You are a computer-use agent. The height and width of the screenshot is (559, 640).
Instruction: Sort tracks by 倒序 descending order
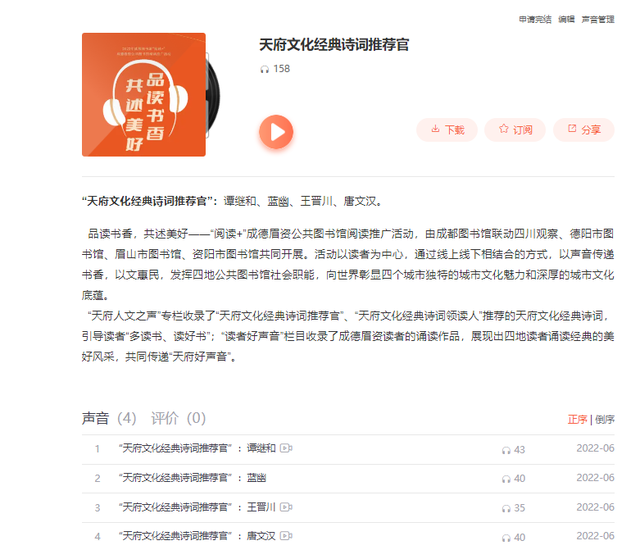pyautogui.click(x=604, y=419)
